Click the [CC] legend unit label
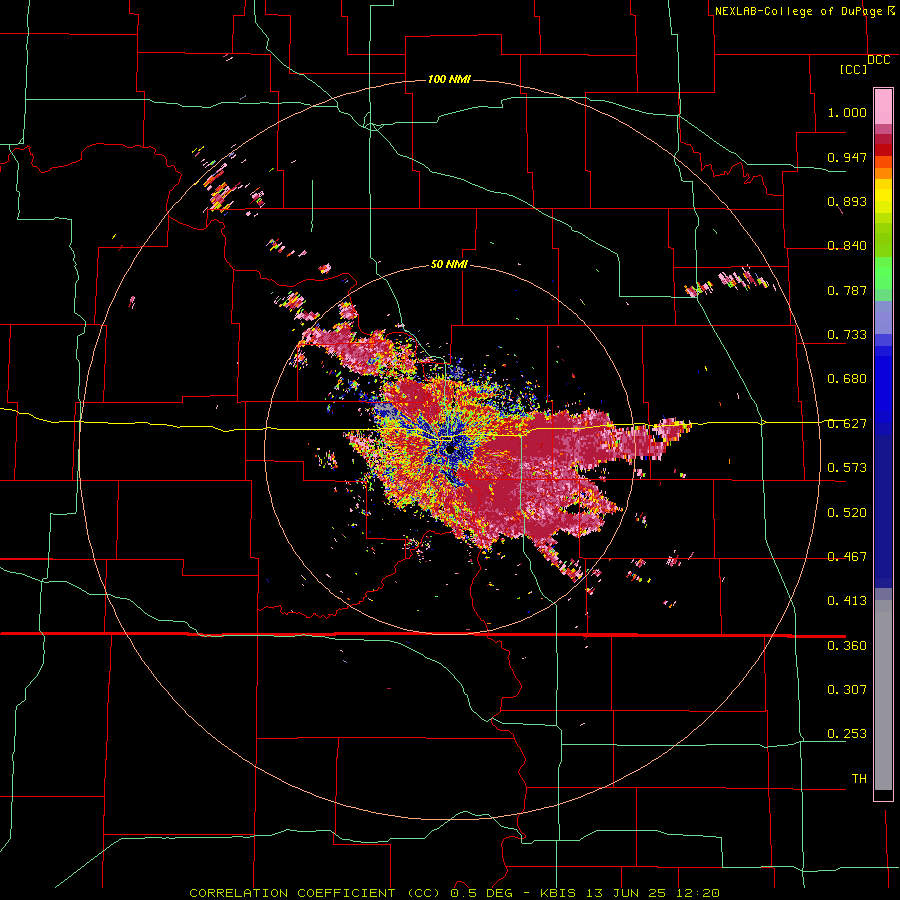The width and height of the screenshot is (900, 900). (853, 69)
